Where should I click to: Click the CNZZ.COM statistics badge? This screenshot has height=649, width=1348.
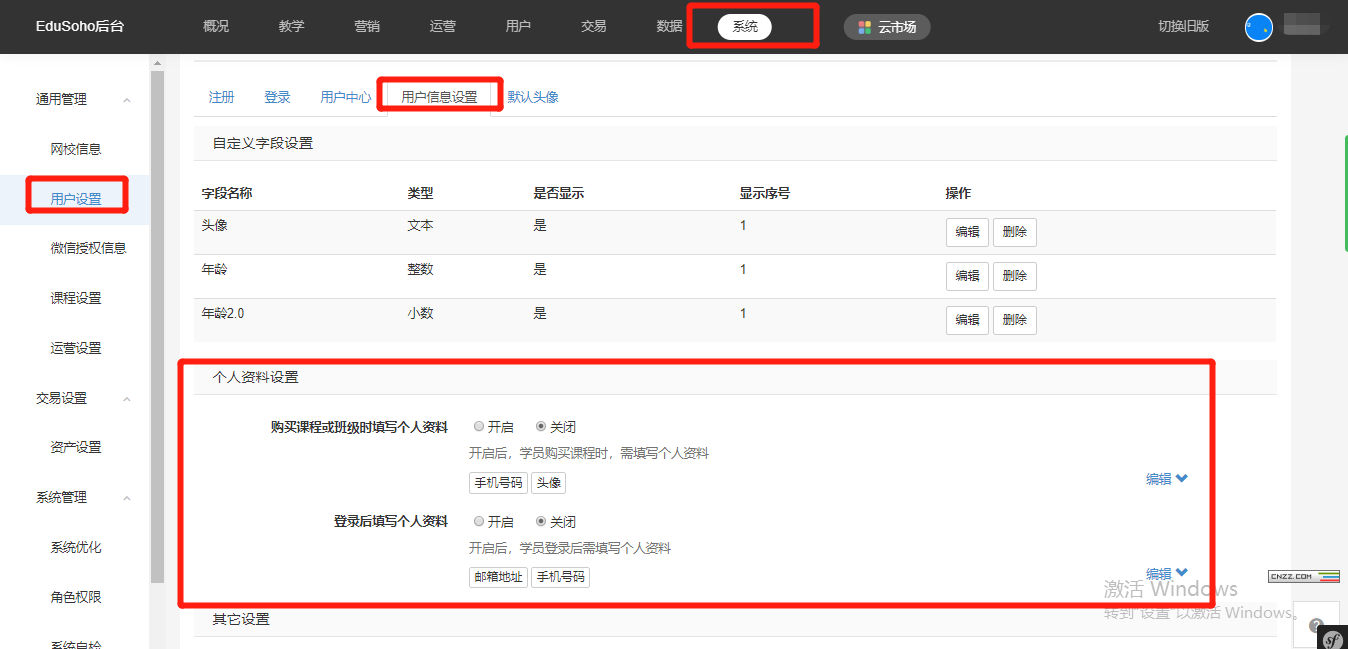pos(1303,576)
